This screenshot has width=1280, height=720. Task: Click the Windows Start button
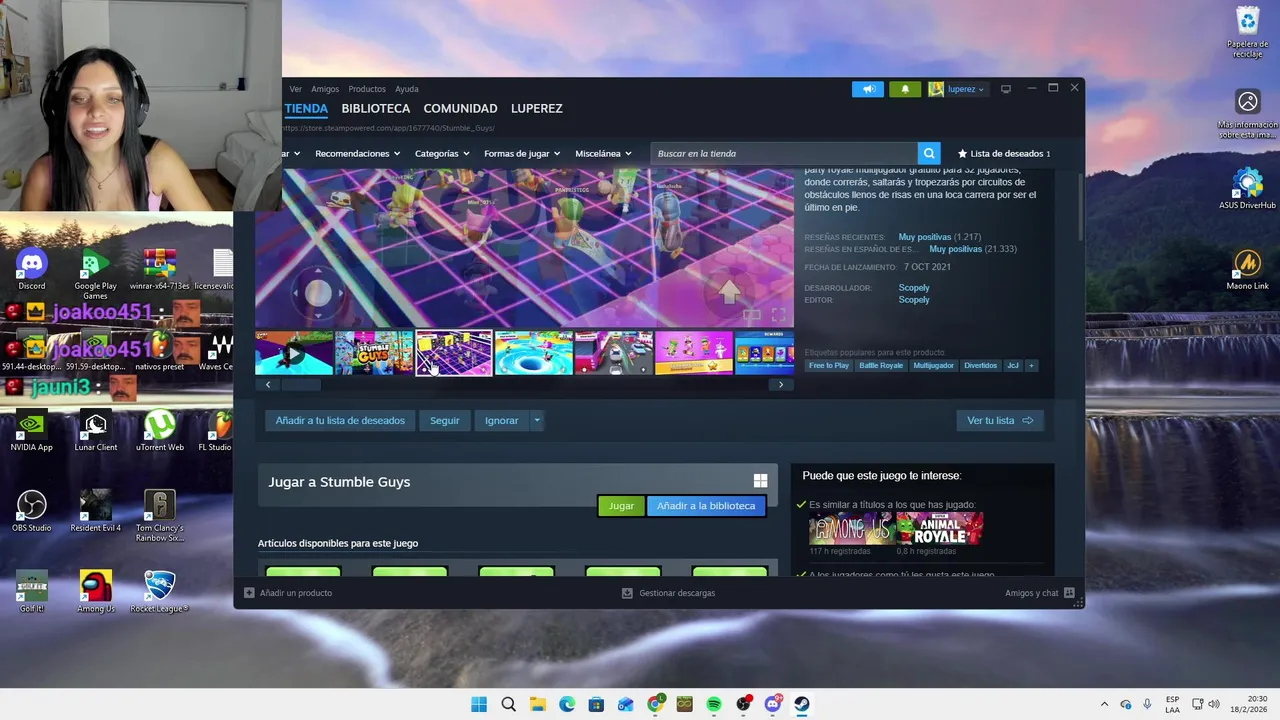pyautogui.click(x=479, y=704)
